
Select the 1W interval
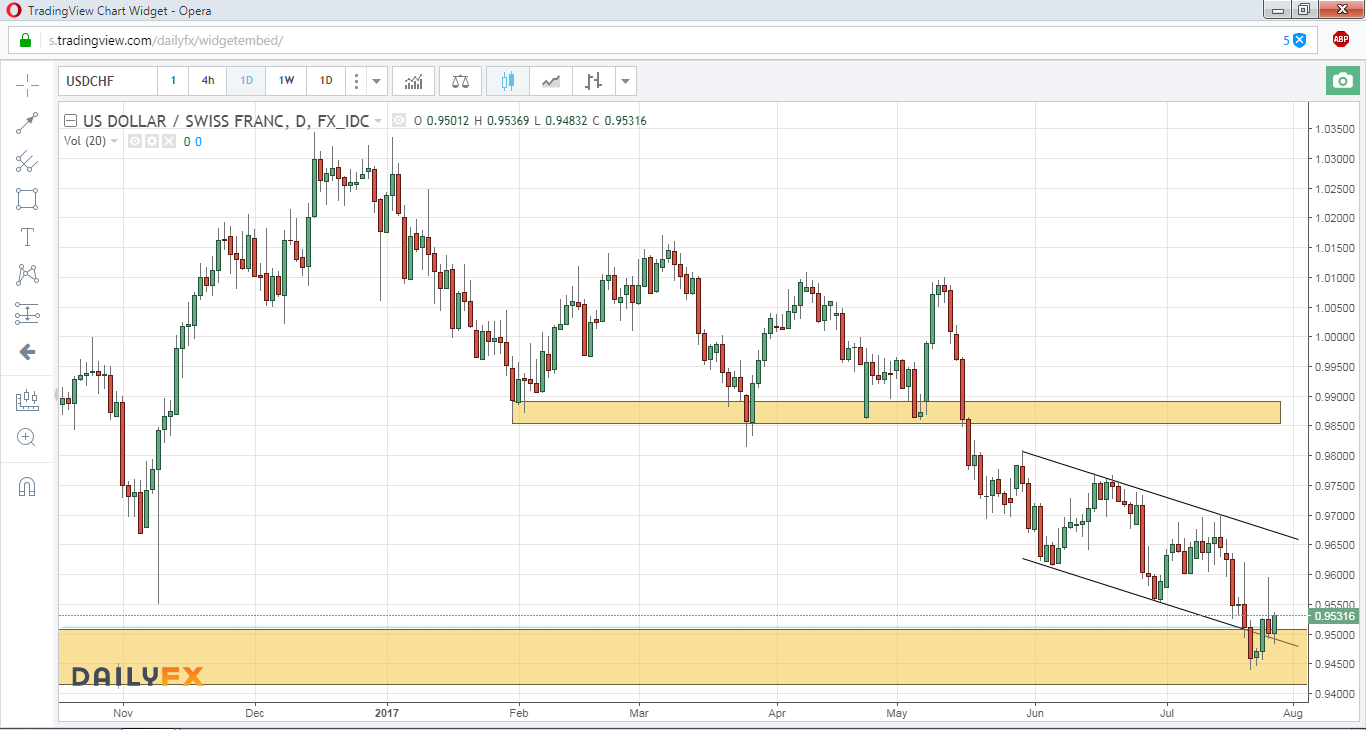coord(286,81)
